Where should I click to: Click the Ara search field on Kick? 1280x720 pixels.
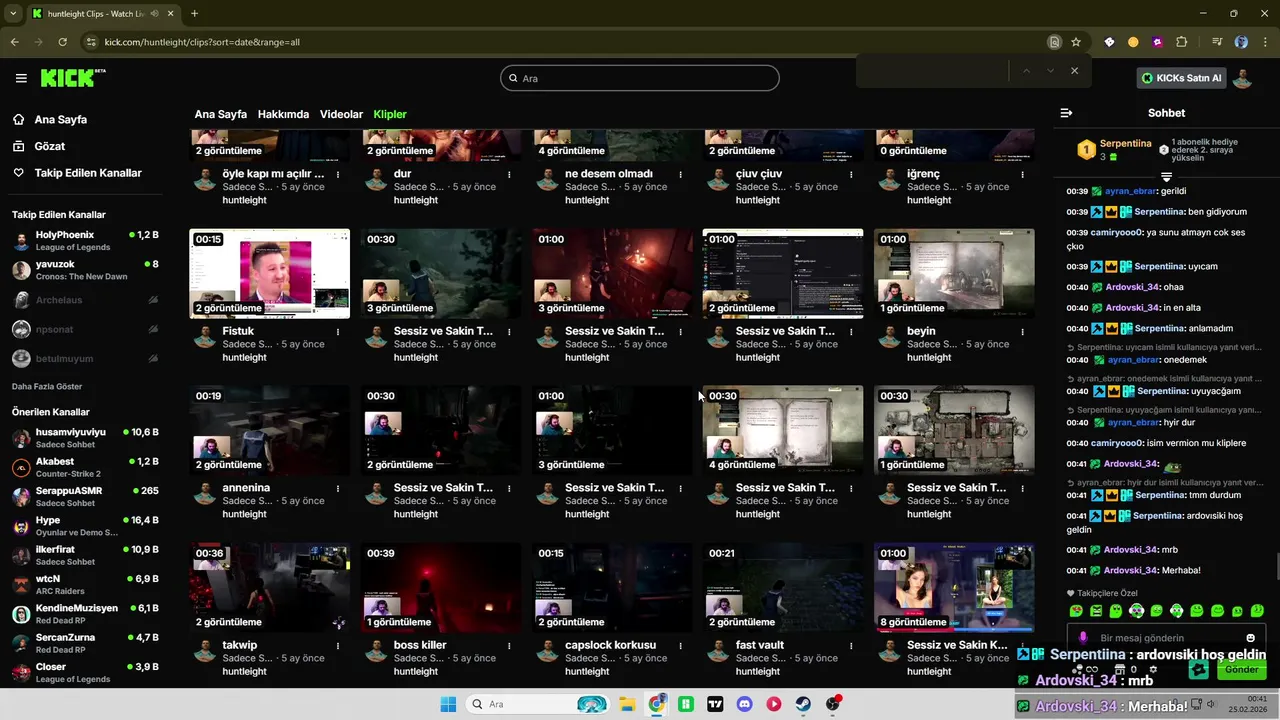coord(640,78)
